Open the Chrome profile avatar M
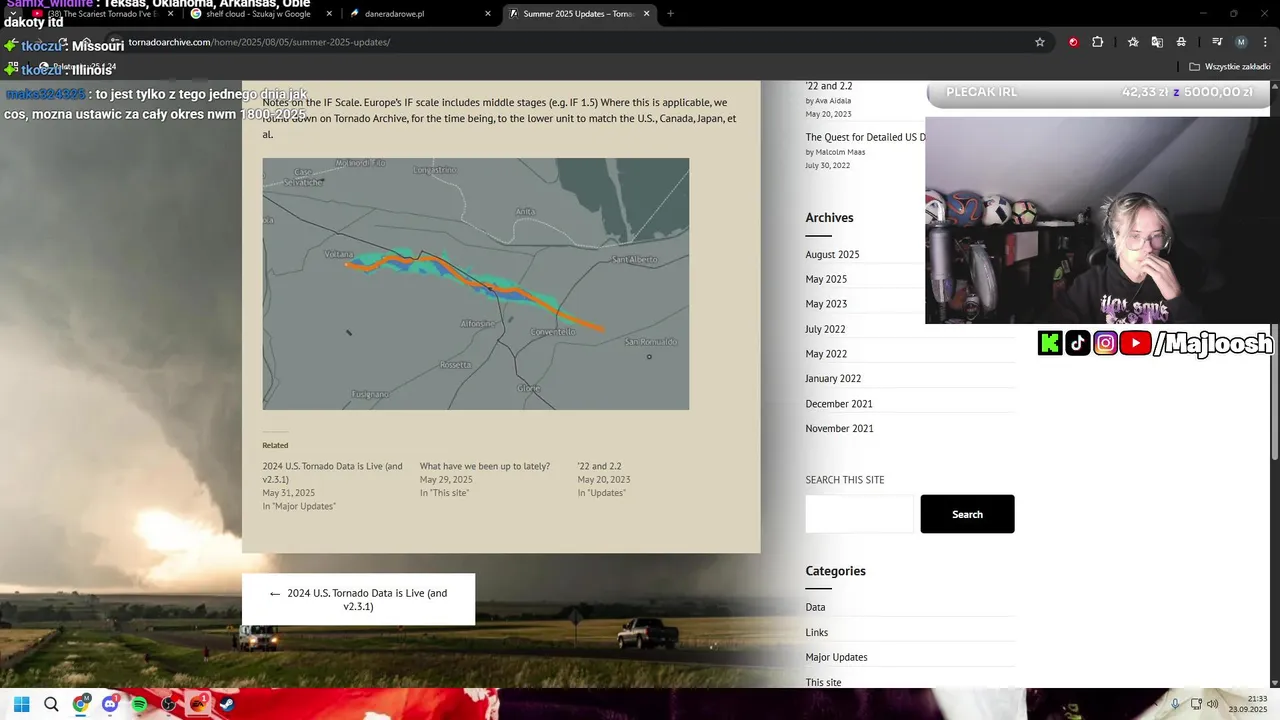This screenshot has height=720, width=1280. [1241, 42]
